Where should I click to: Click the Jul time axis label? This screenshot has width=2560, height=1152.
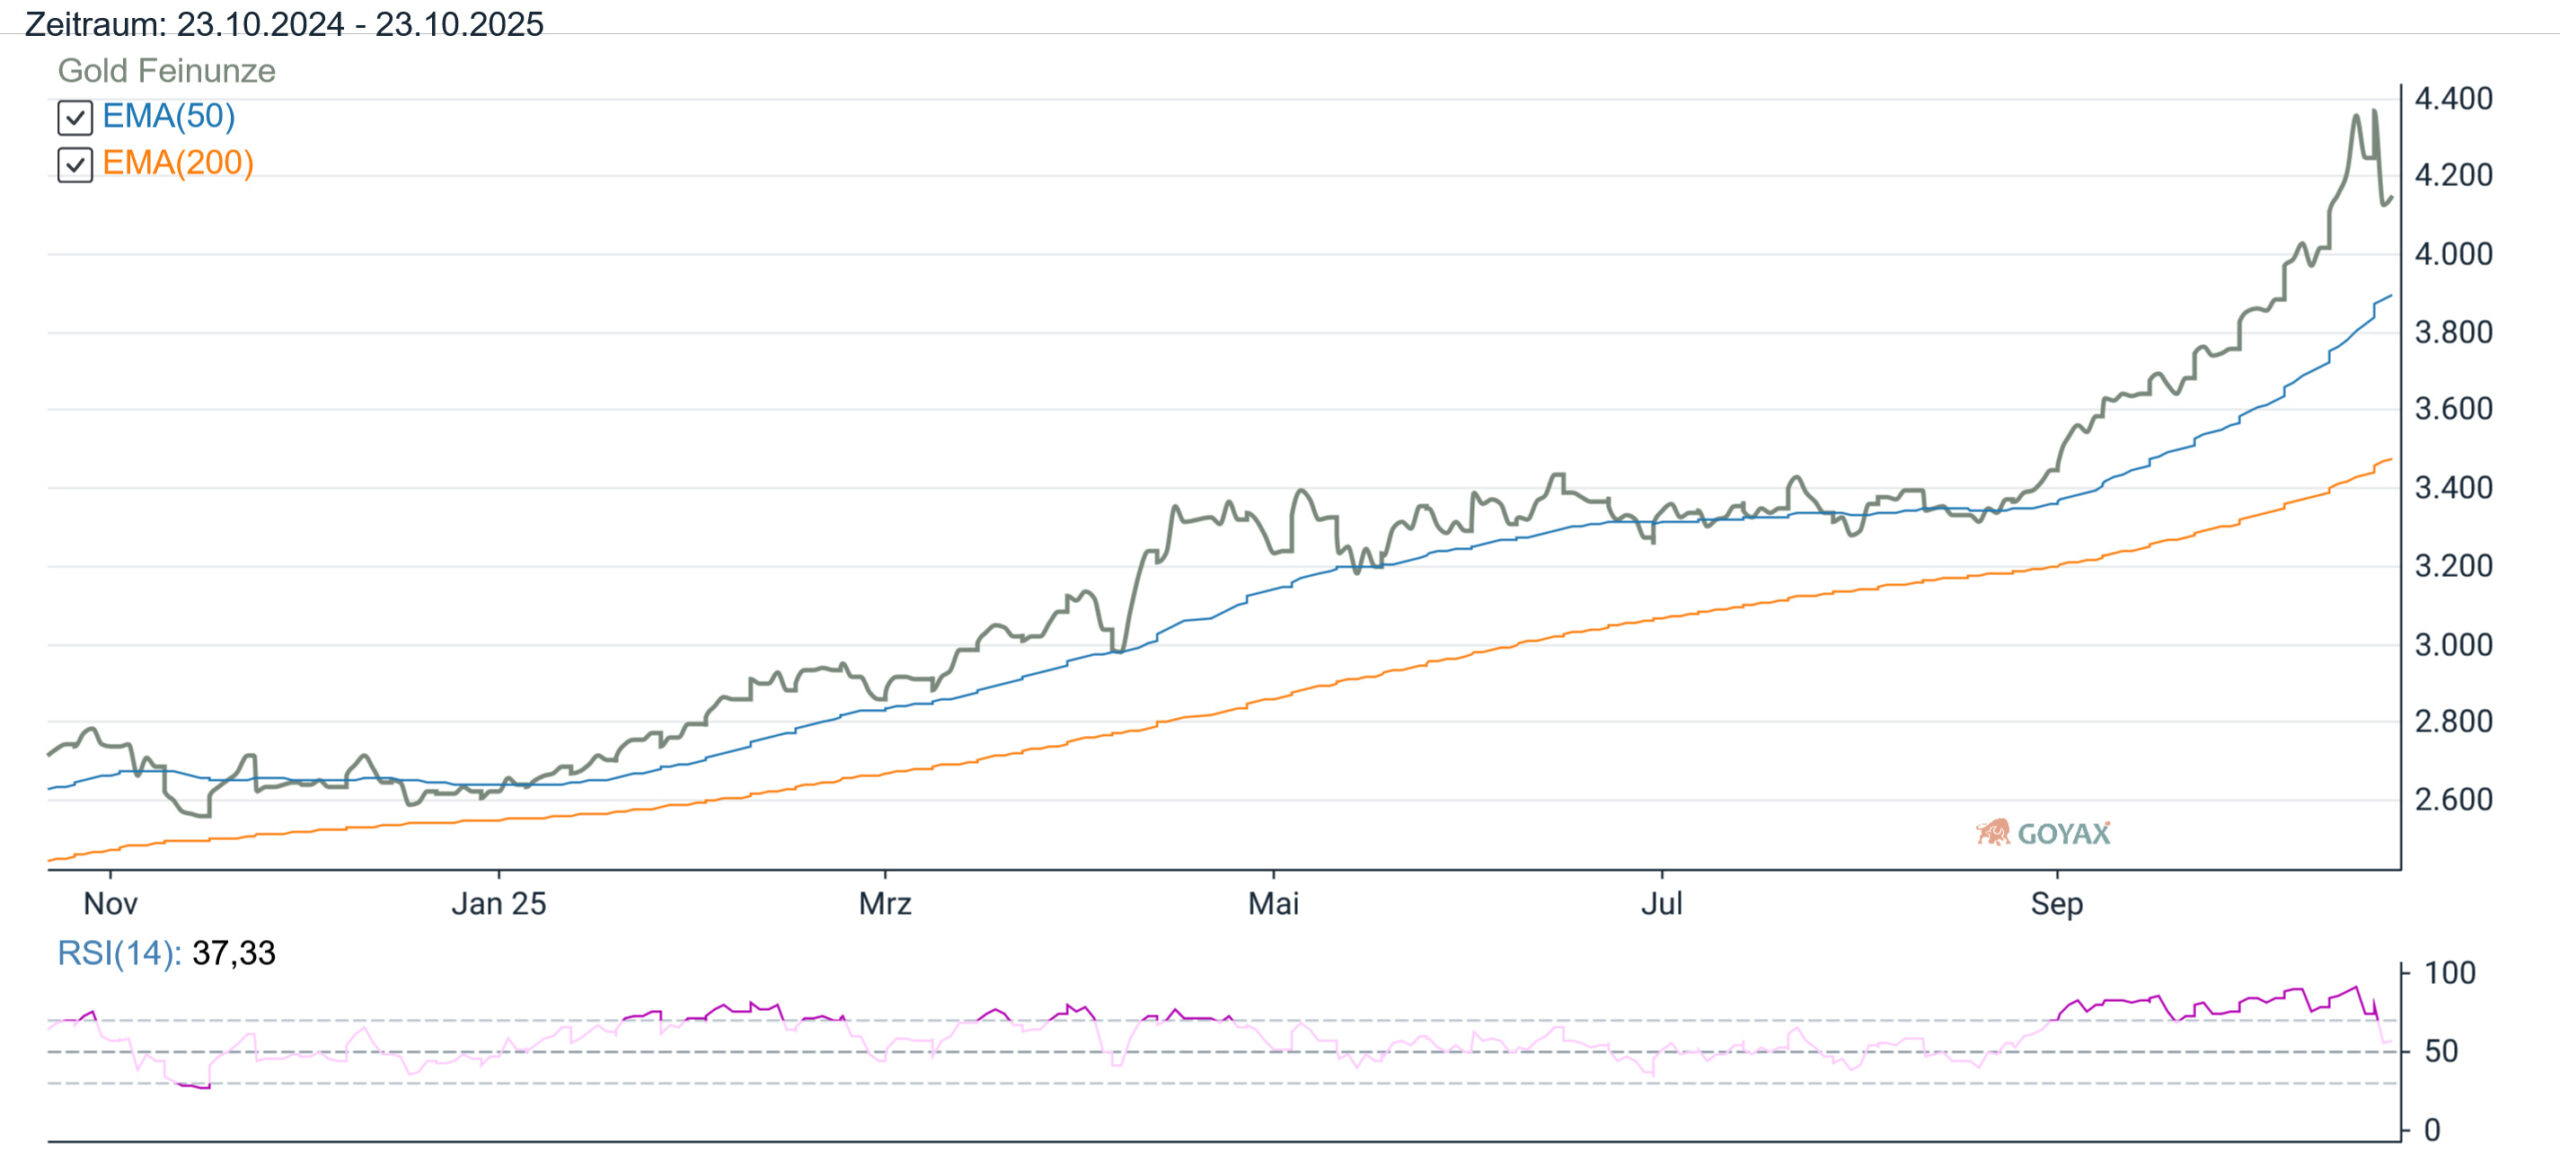click(1661, 904)
